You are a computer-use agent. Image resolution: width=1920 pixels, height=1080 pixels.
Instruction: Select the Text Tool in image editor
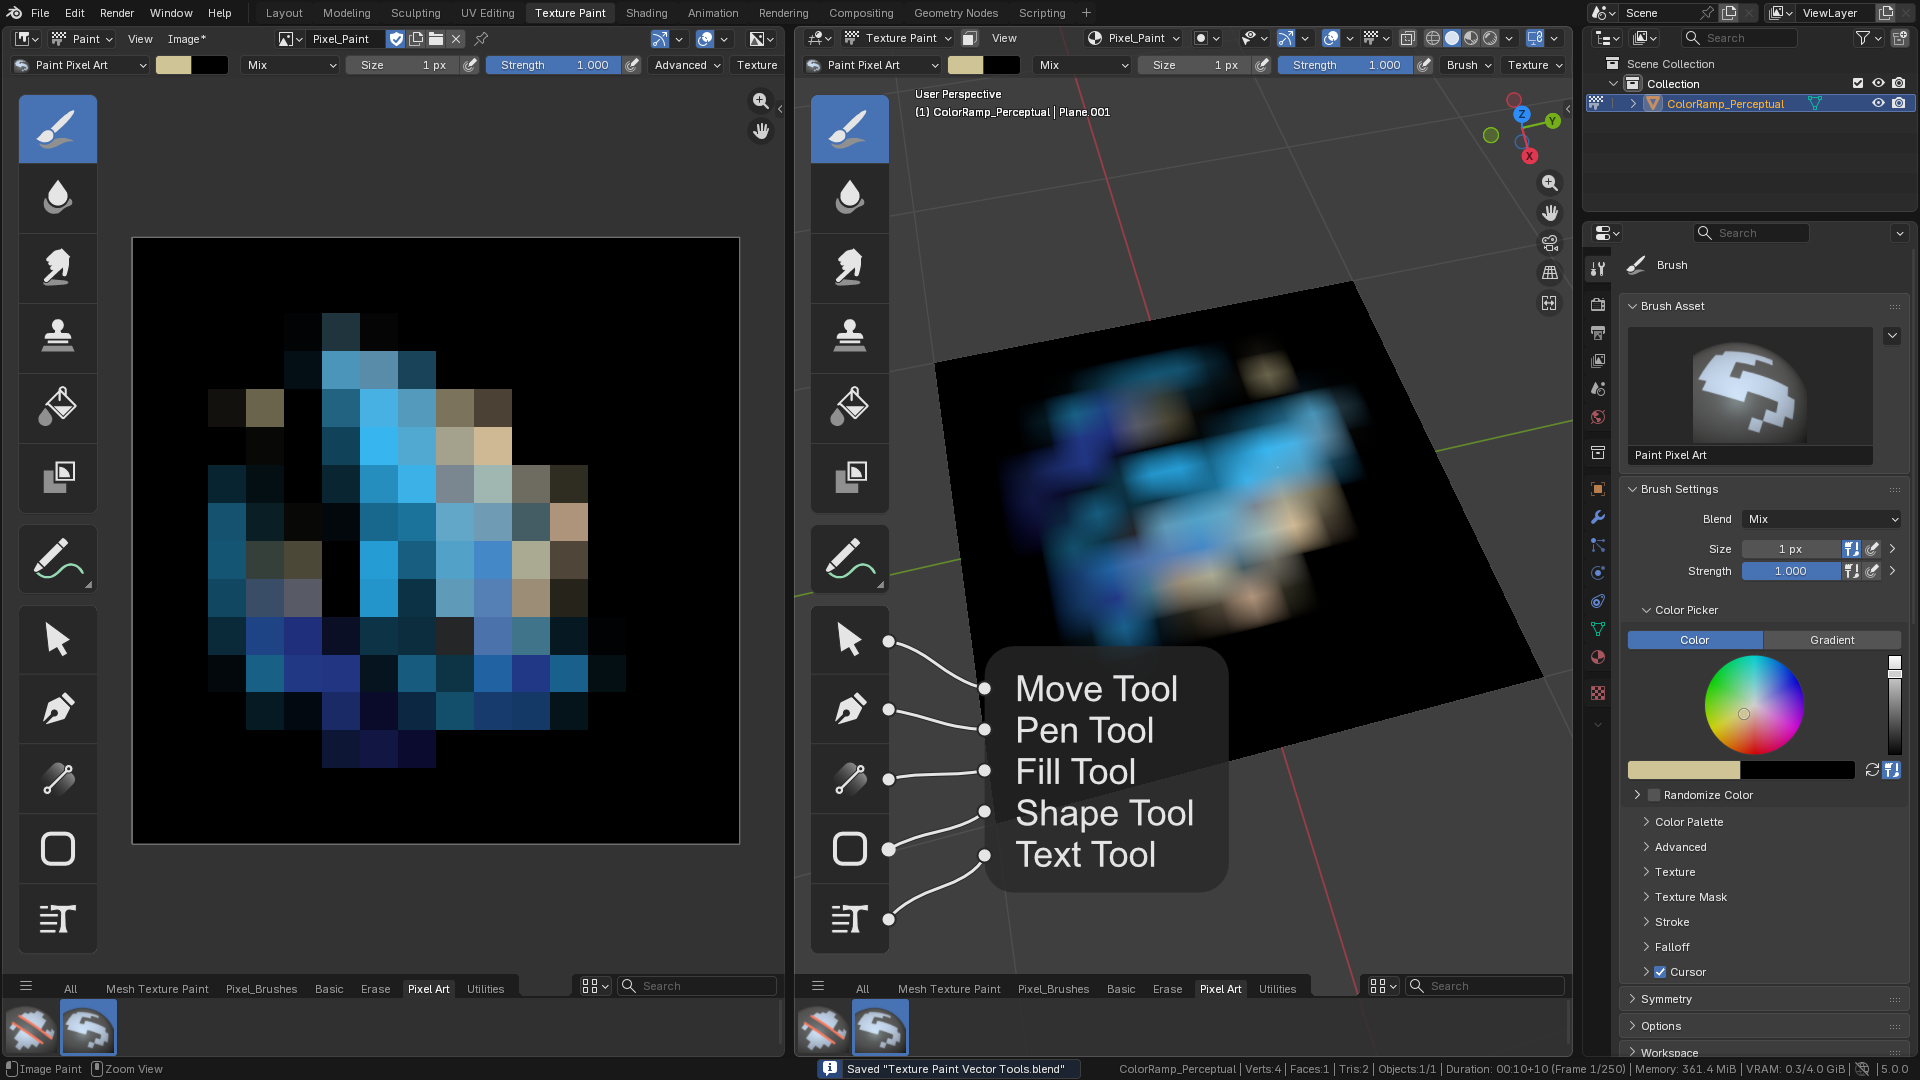pyautogui.click(x=58, y=919)
